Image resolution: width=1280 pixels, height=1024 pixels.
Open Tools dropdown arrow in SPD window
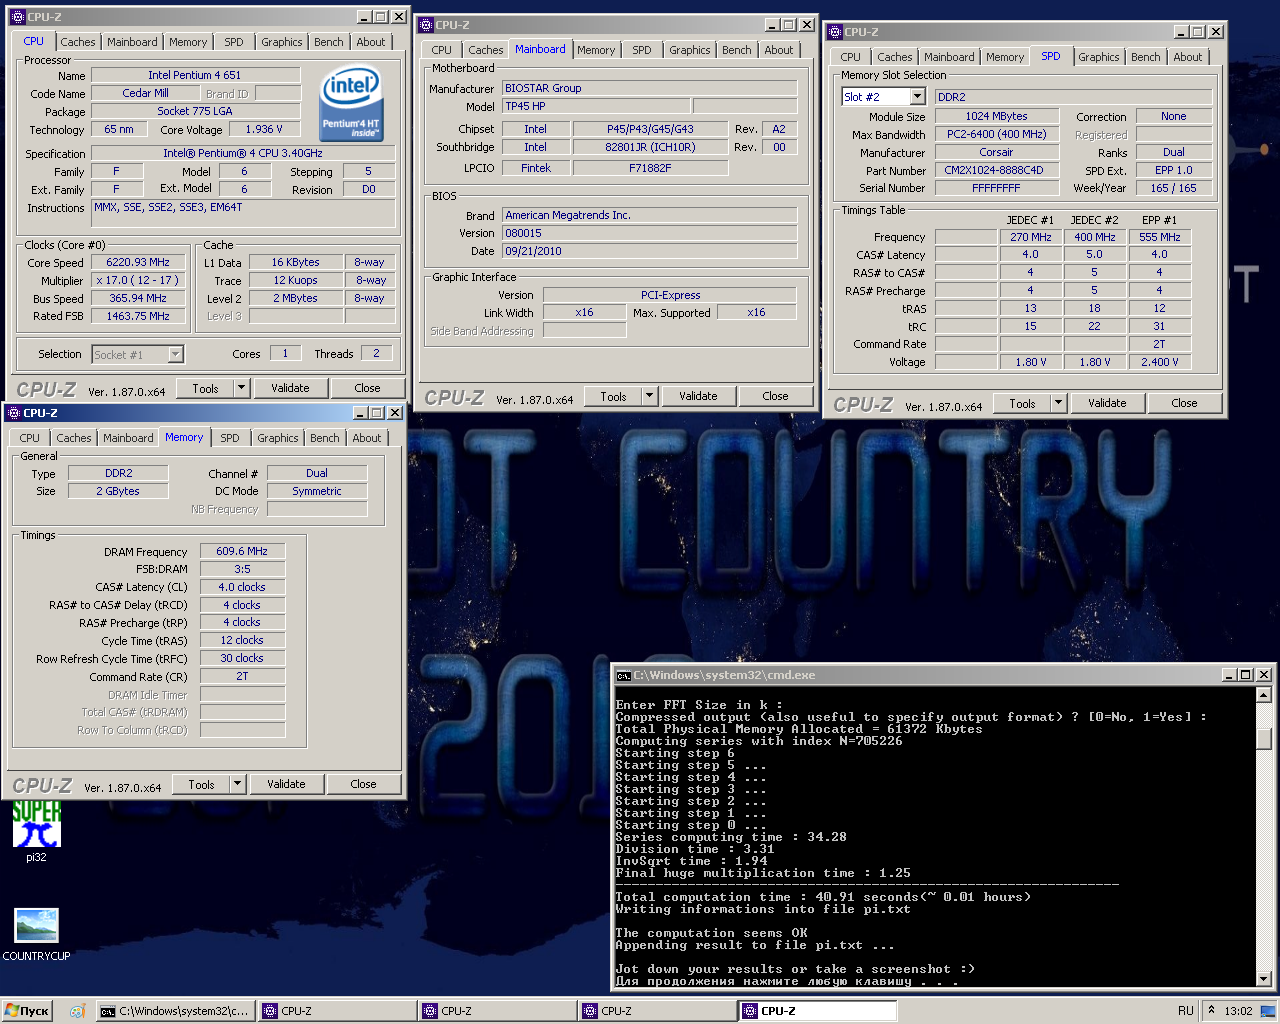tap(1058, 403)
